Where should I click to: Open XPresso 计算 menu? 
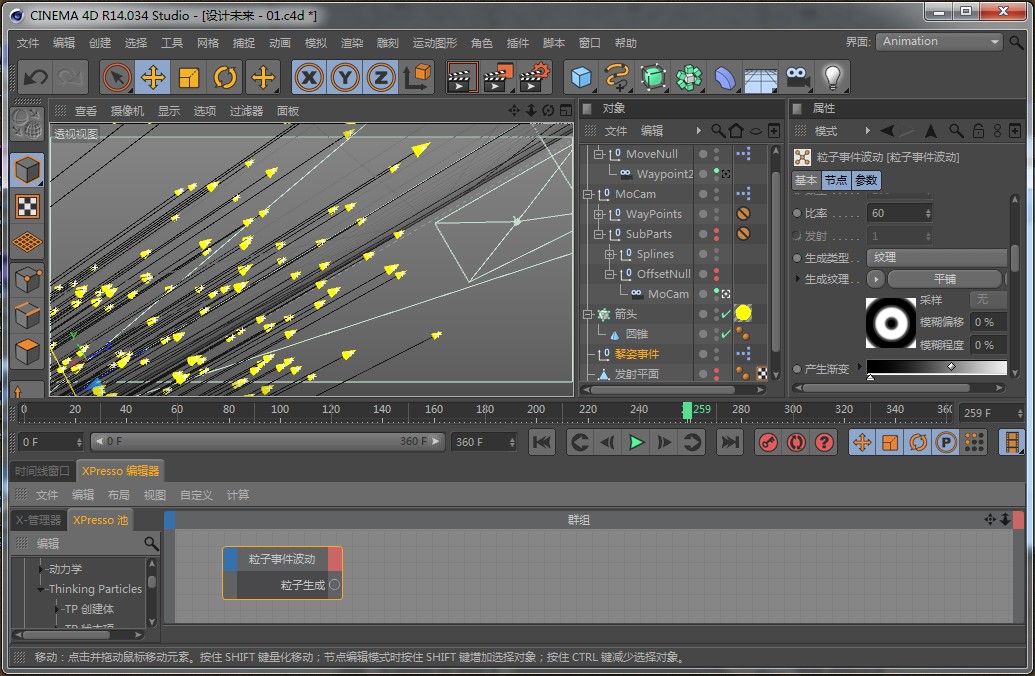pyautogui.click(x=238, y=495)
